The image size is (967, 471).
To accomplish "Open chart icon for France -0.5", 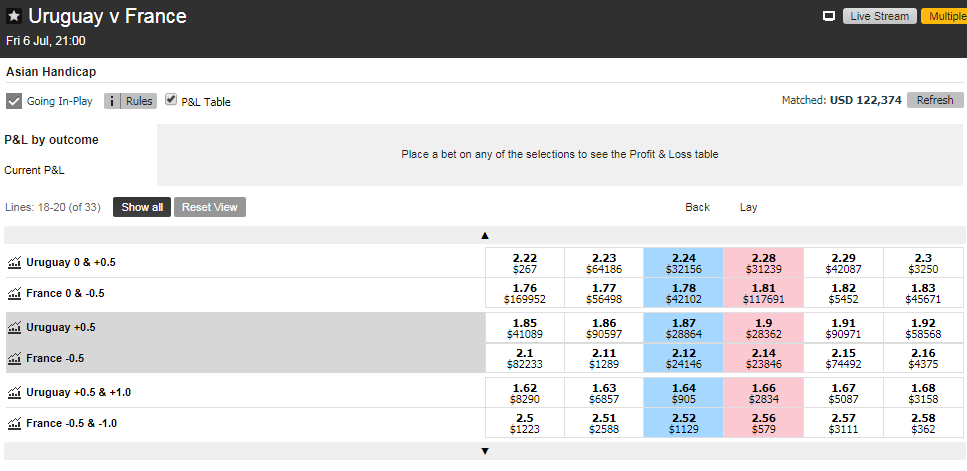I will [x=14, y=358].
